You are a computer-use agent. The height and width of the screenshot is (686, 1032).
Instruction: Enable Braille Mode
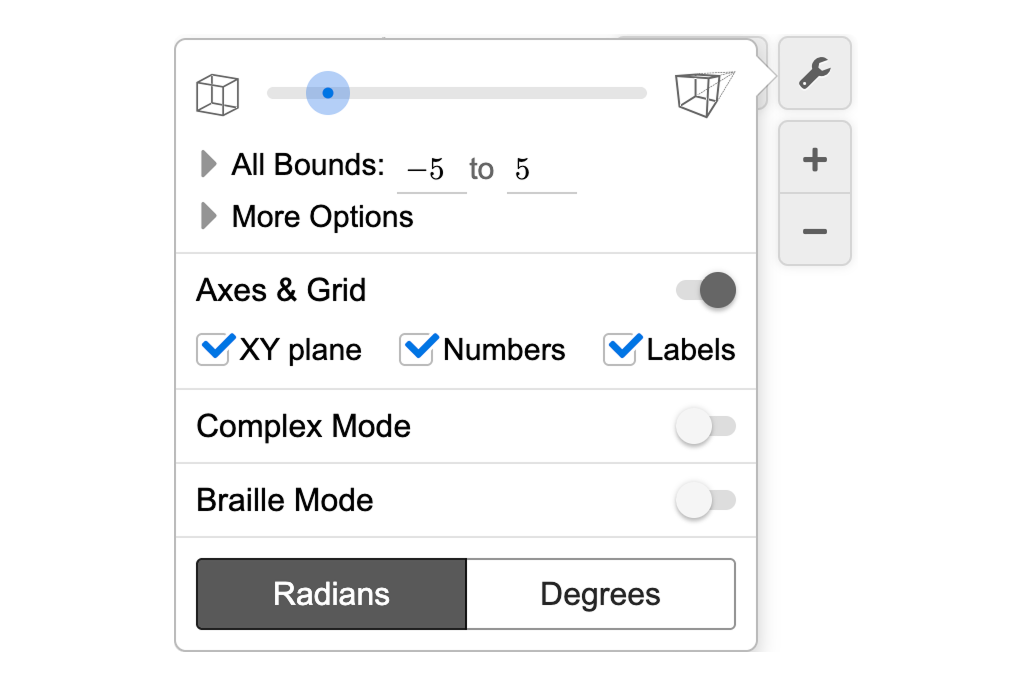707,500
